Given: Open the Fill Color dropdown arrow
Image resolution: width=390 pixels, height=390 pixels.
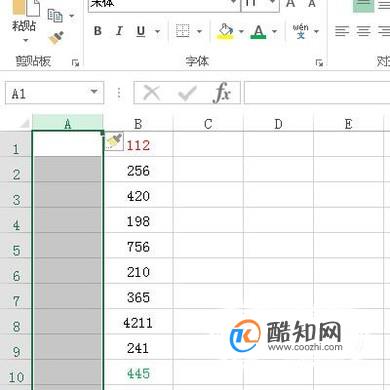Looking at the screenshot, I should click(241, 32).
